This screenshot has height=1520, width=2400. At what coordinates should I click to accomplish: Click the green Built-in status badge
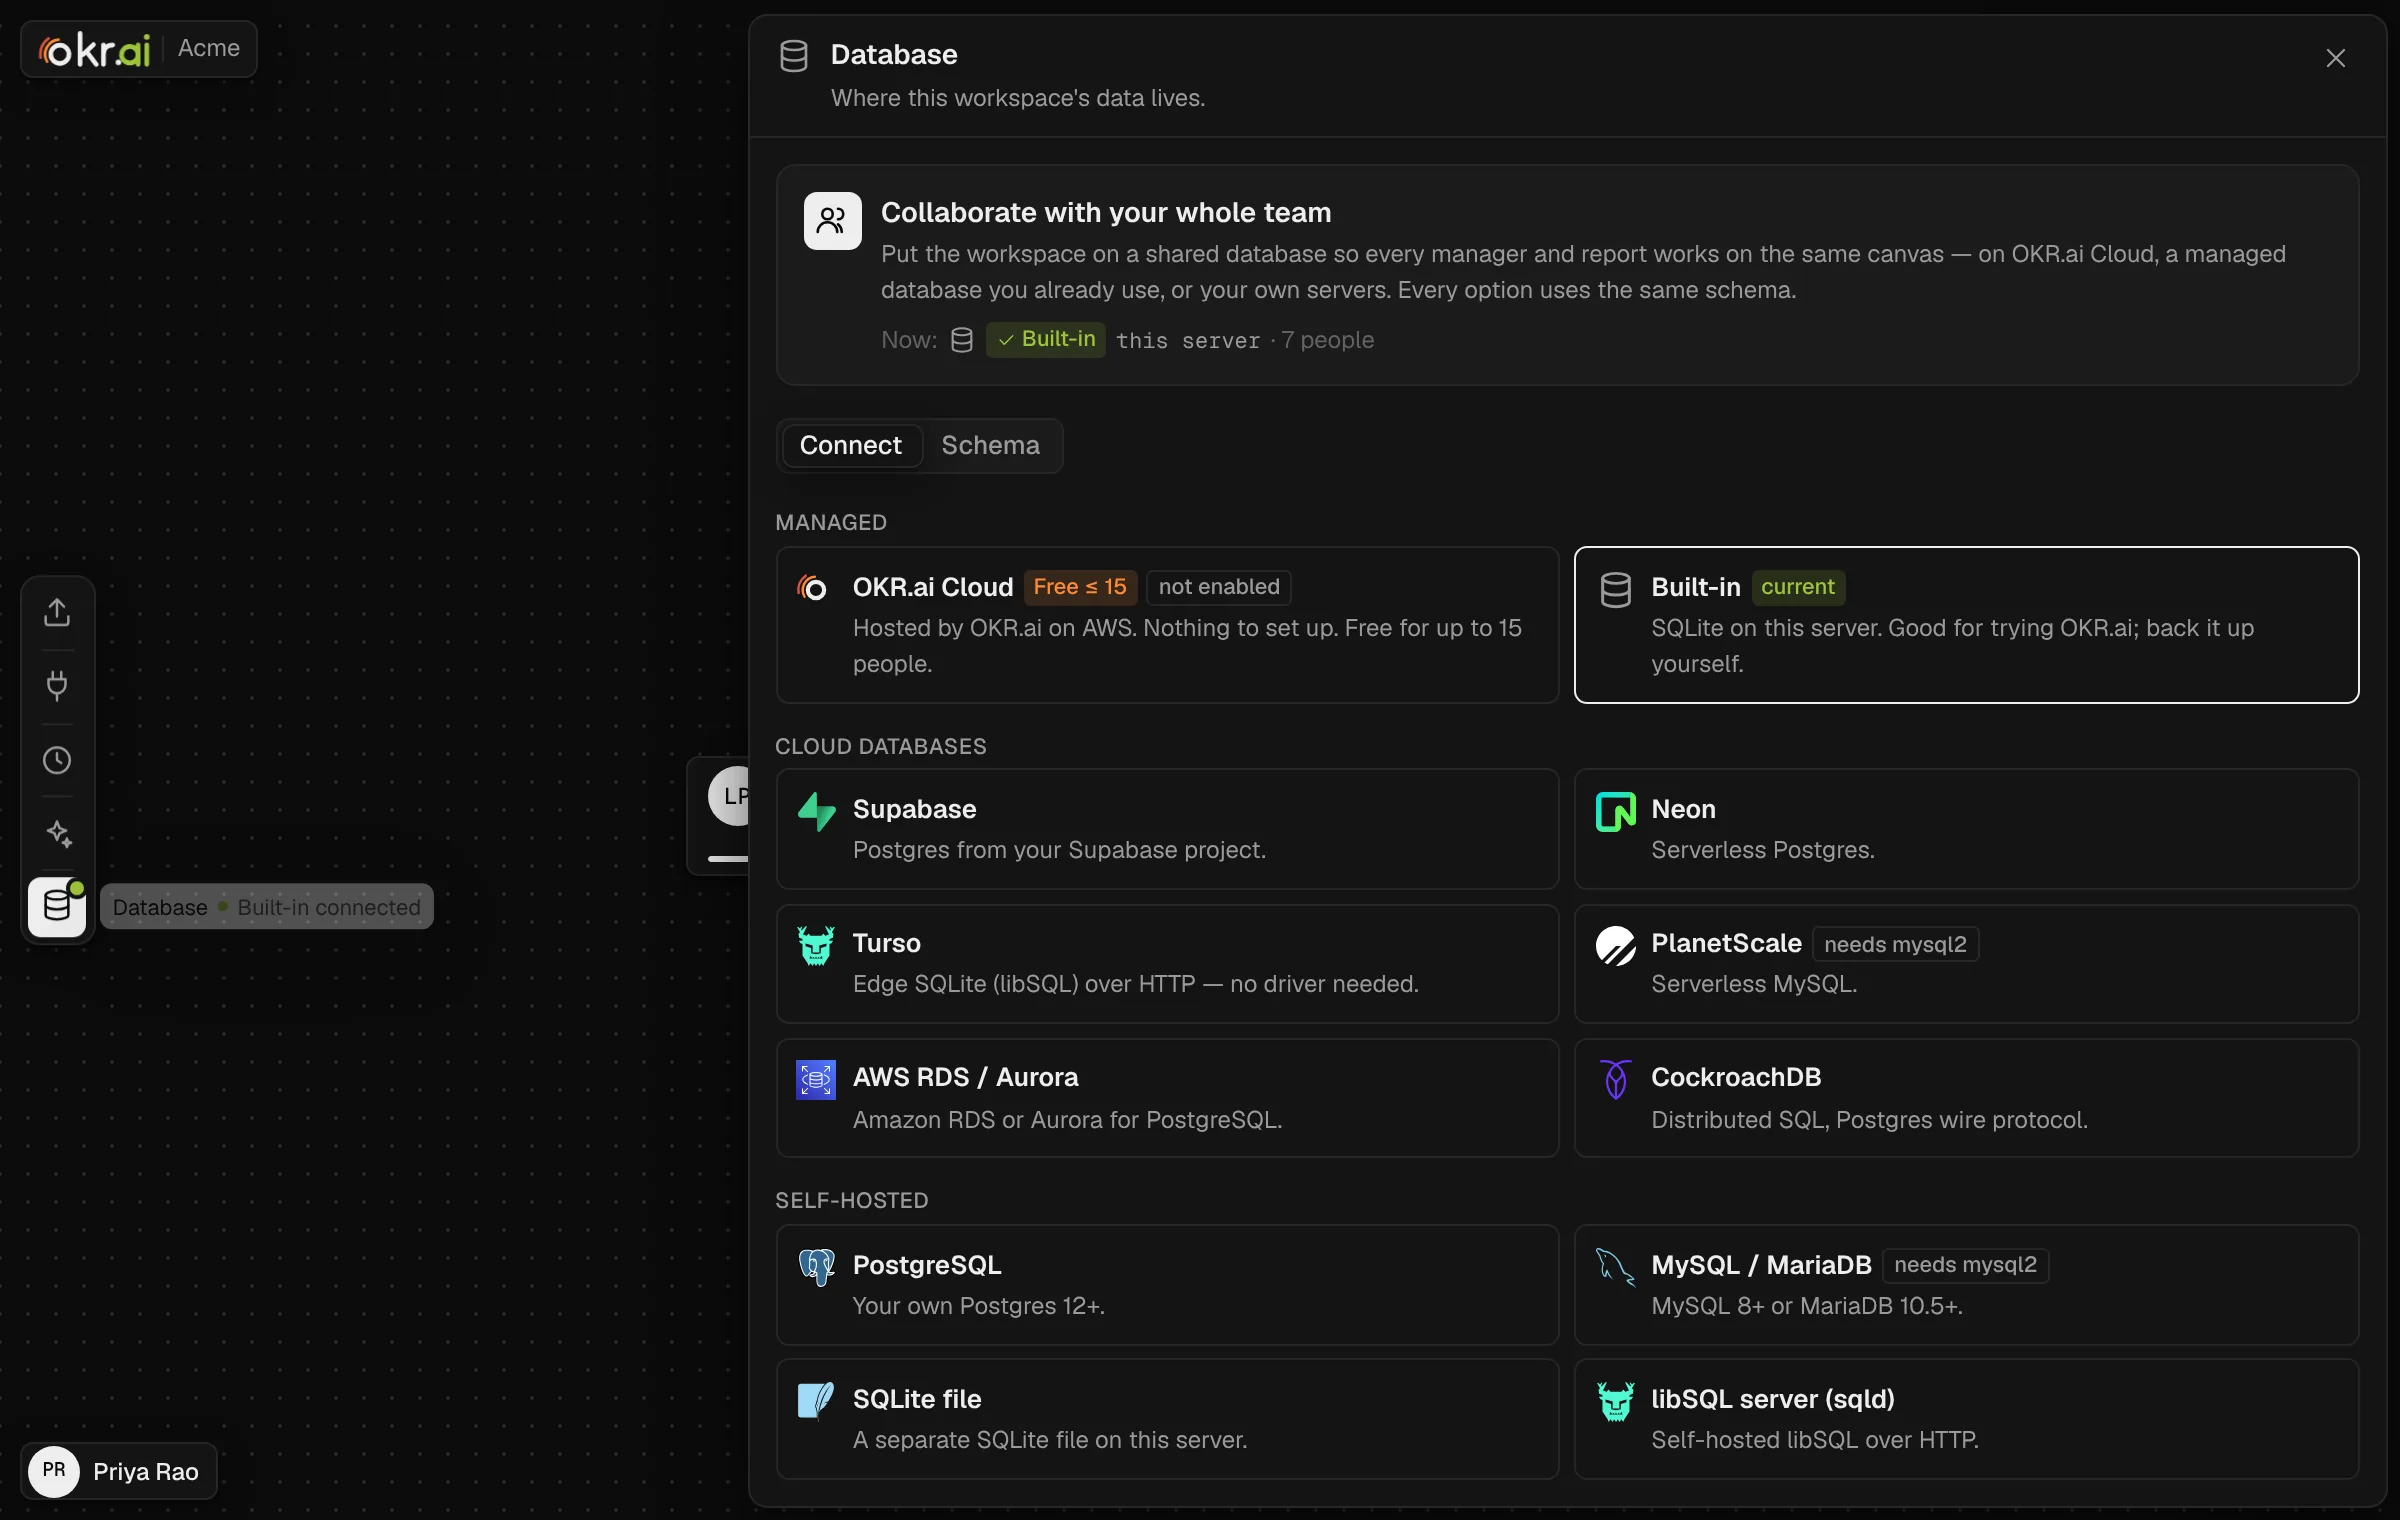[x=1045, y=339]
